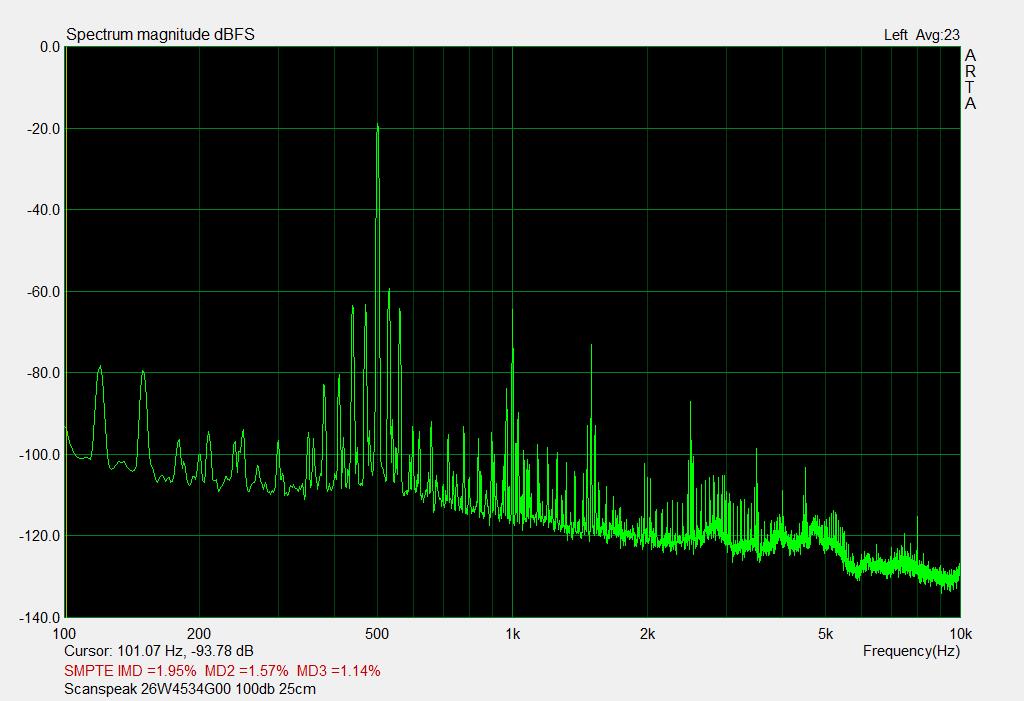The image size is (1024, 701).
Task: Click the "10k" frequency axis tick label
Action: pyautogui.click(x=960, y=634)
